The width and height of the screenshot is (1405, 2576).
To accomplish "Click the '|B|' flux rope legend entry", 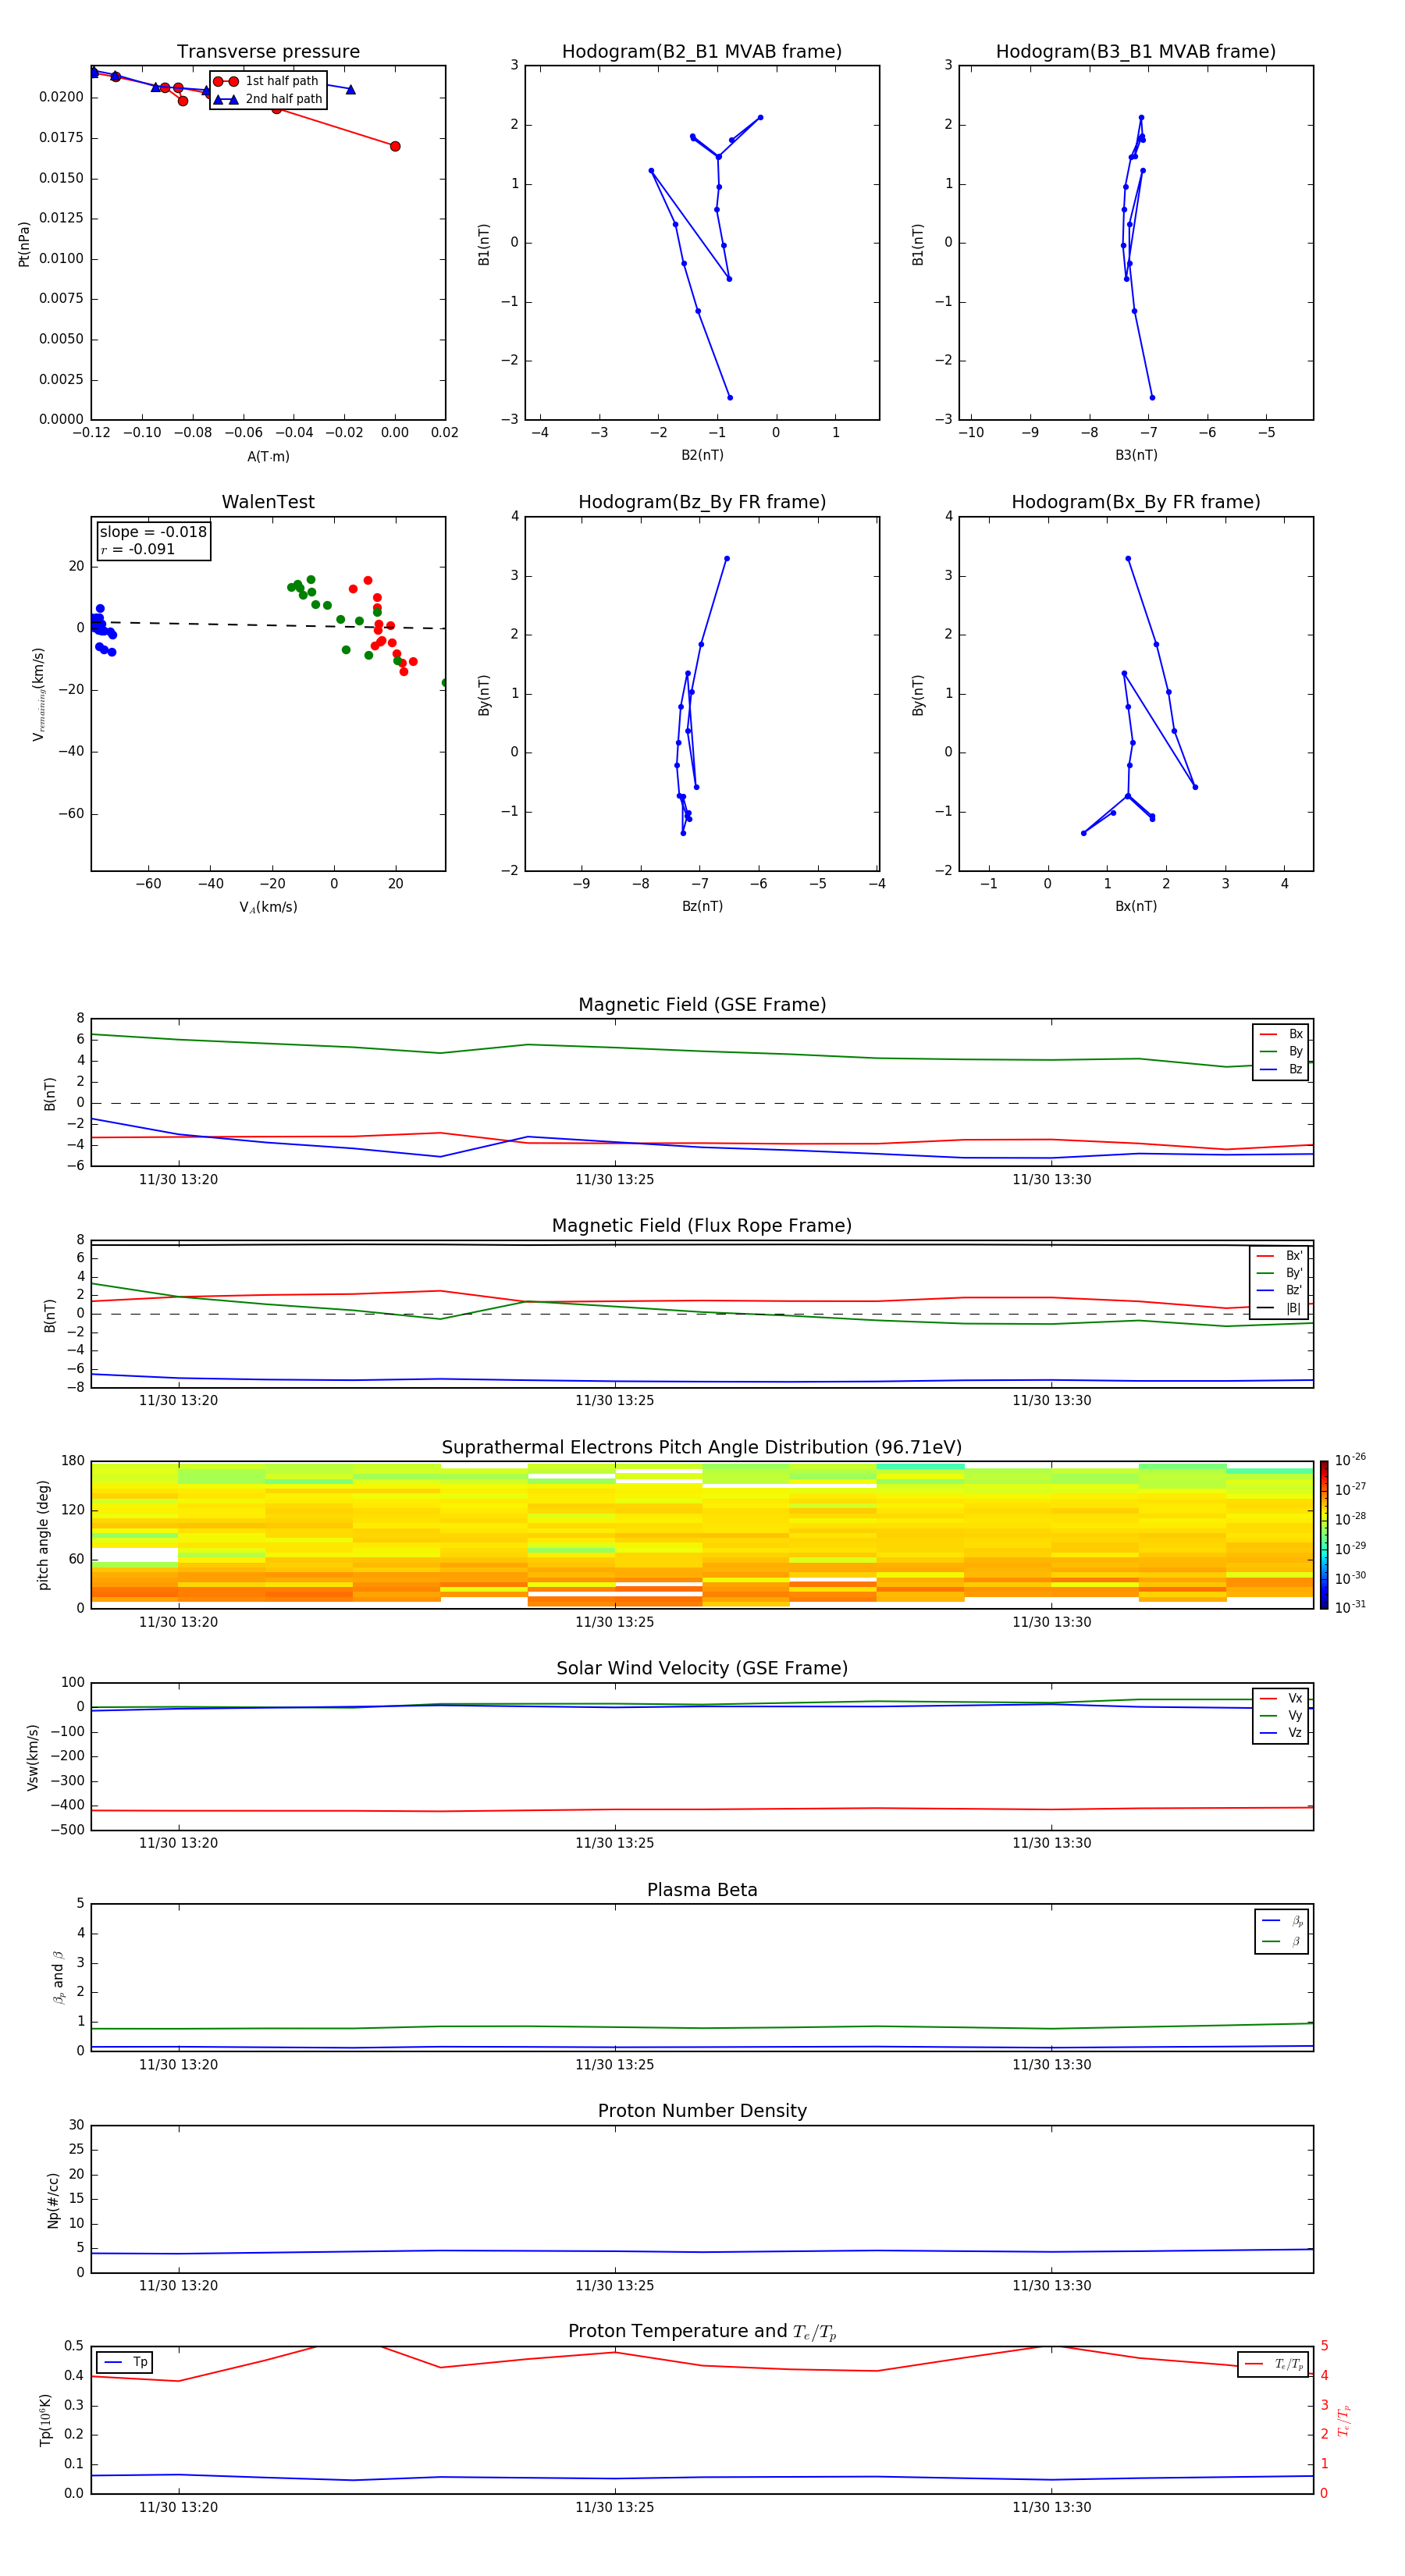I will click(x=1280, y=1308).
